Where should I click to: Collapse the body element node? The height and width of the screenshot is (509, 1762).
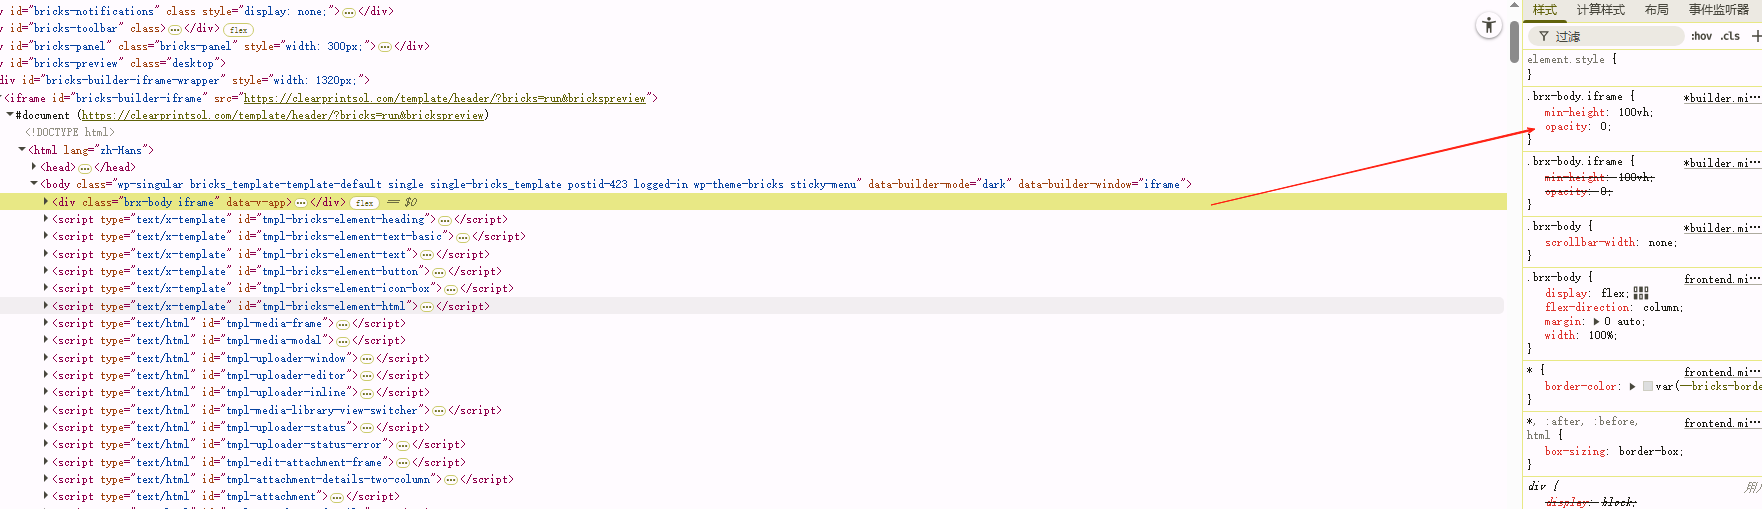tap(34, 184)
